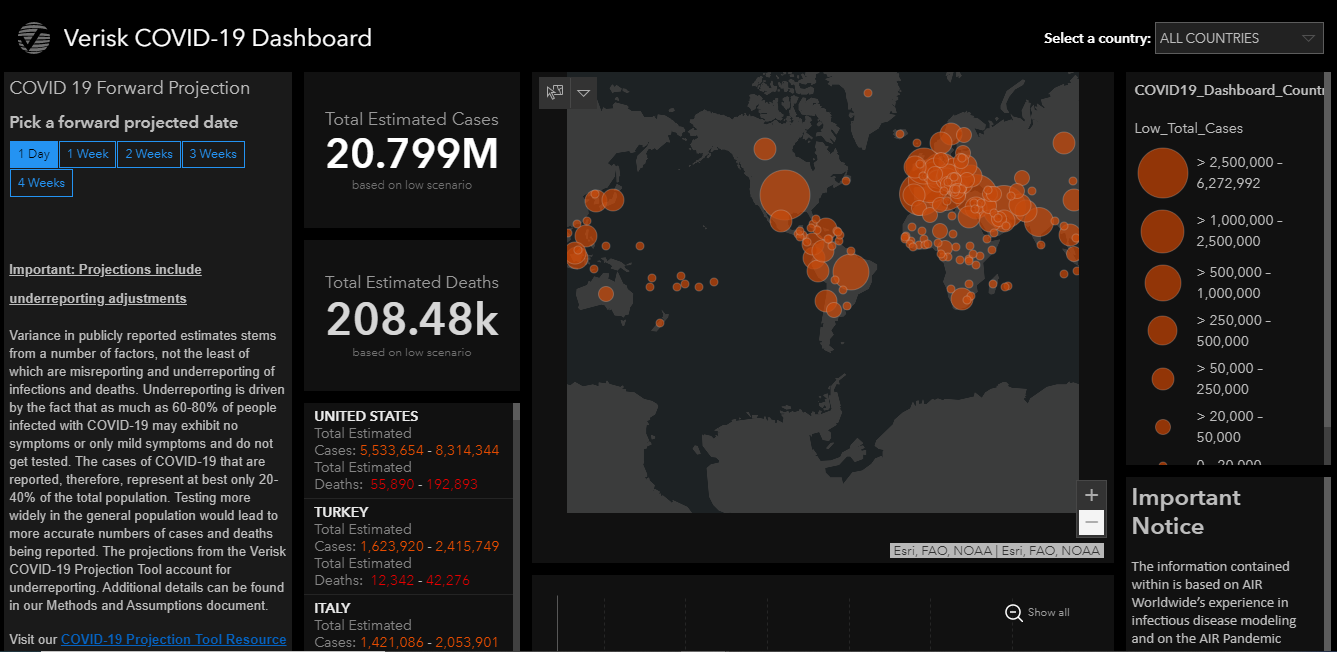This screenshot has width=1337, height=652.
Task: Open the Select a country dropdown
Action: pyautogui.click(x=1239, y=38)
